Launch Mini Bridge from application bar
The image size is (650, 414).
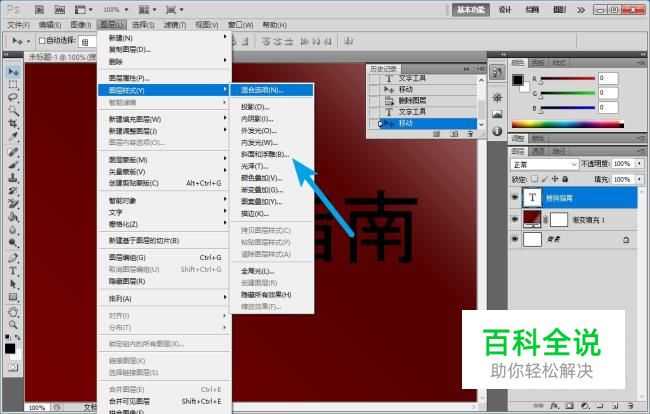(x=60, y=9)
